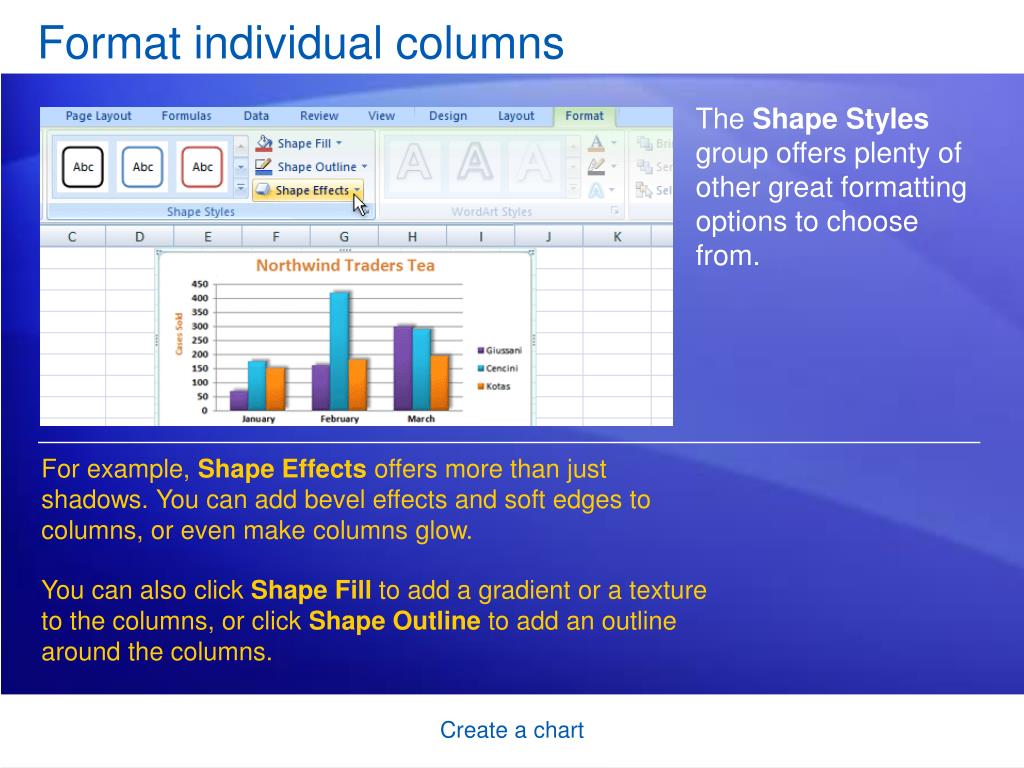Switch to the Formulas tab
The width and height of the screenshot is (1024, 768).
[186, 116]
